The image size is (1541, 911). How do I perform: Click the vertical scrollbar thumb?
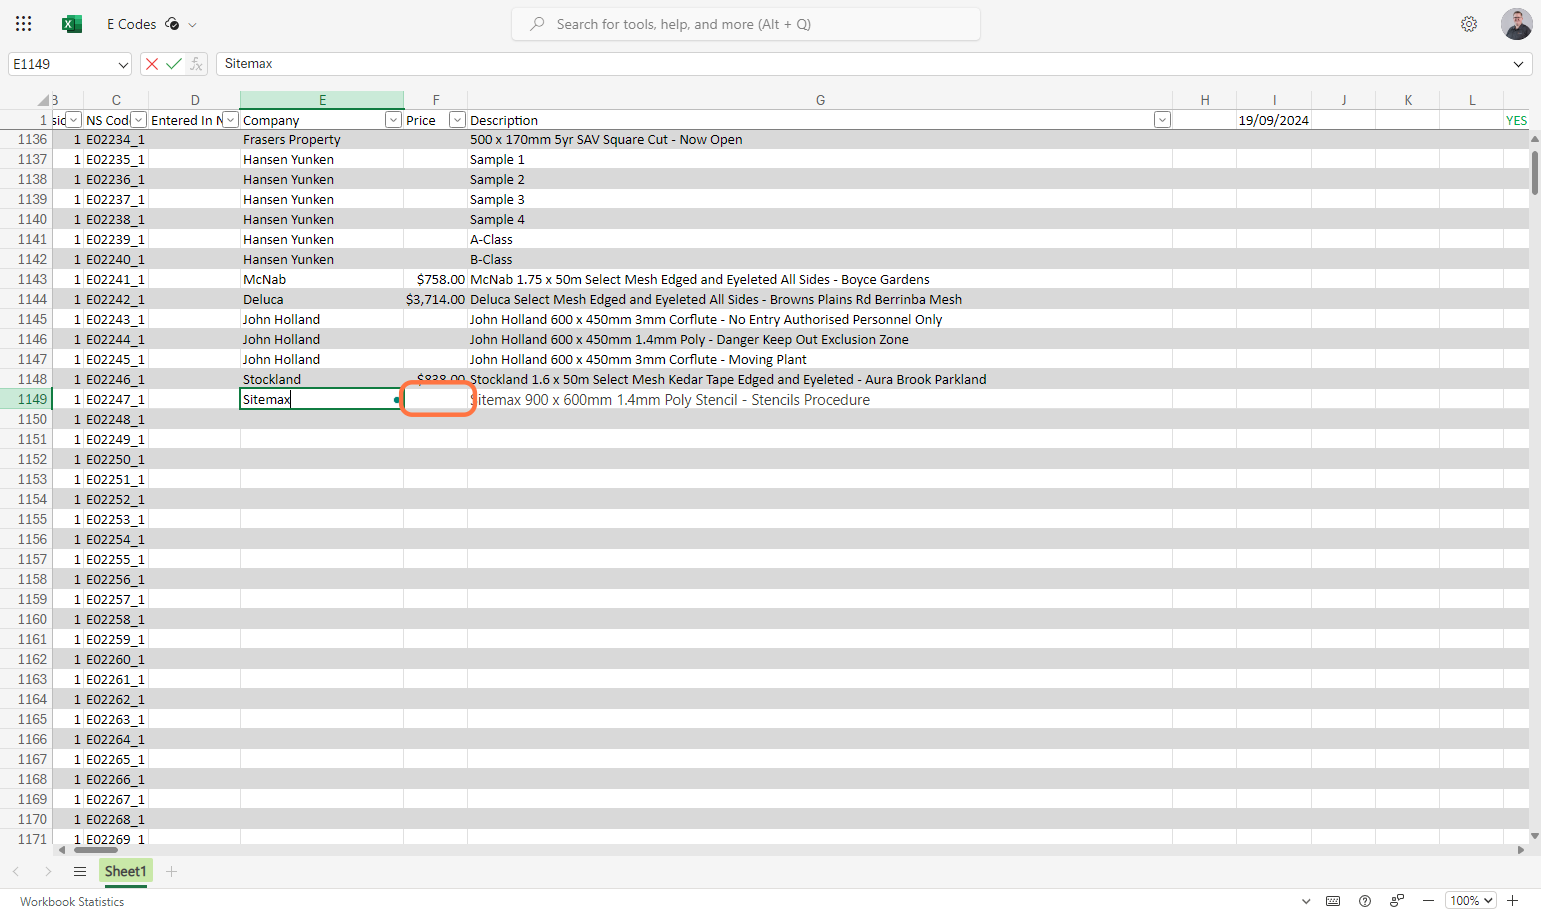tap(1535, 171)
